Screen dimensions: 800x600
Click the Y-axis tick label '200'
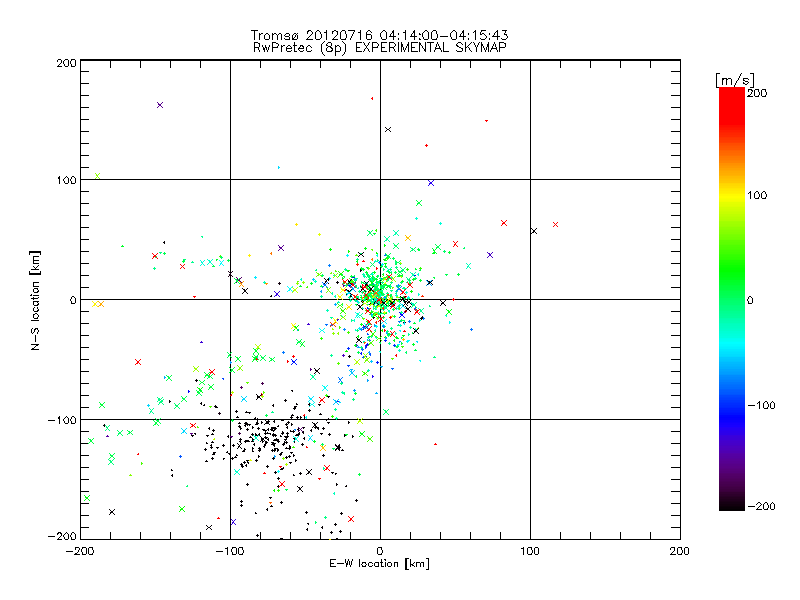click(66, 63)
